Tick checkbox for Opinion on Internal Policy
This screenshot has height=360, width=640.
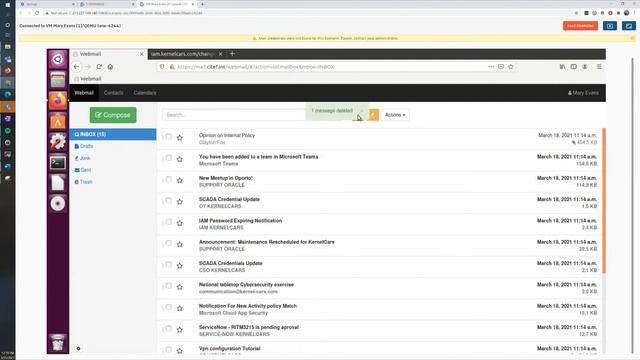(x=168, y=137)
